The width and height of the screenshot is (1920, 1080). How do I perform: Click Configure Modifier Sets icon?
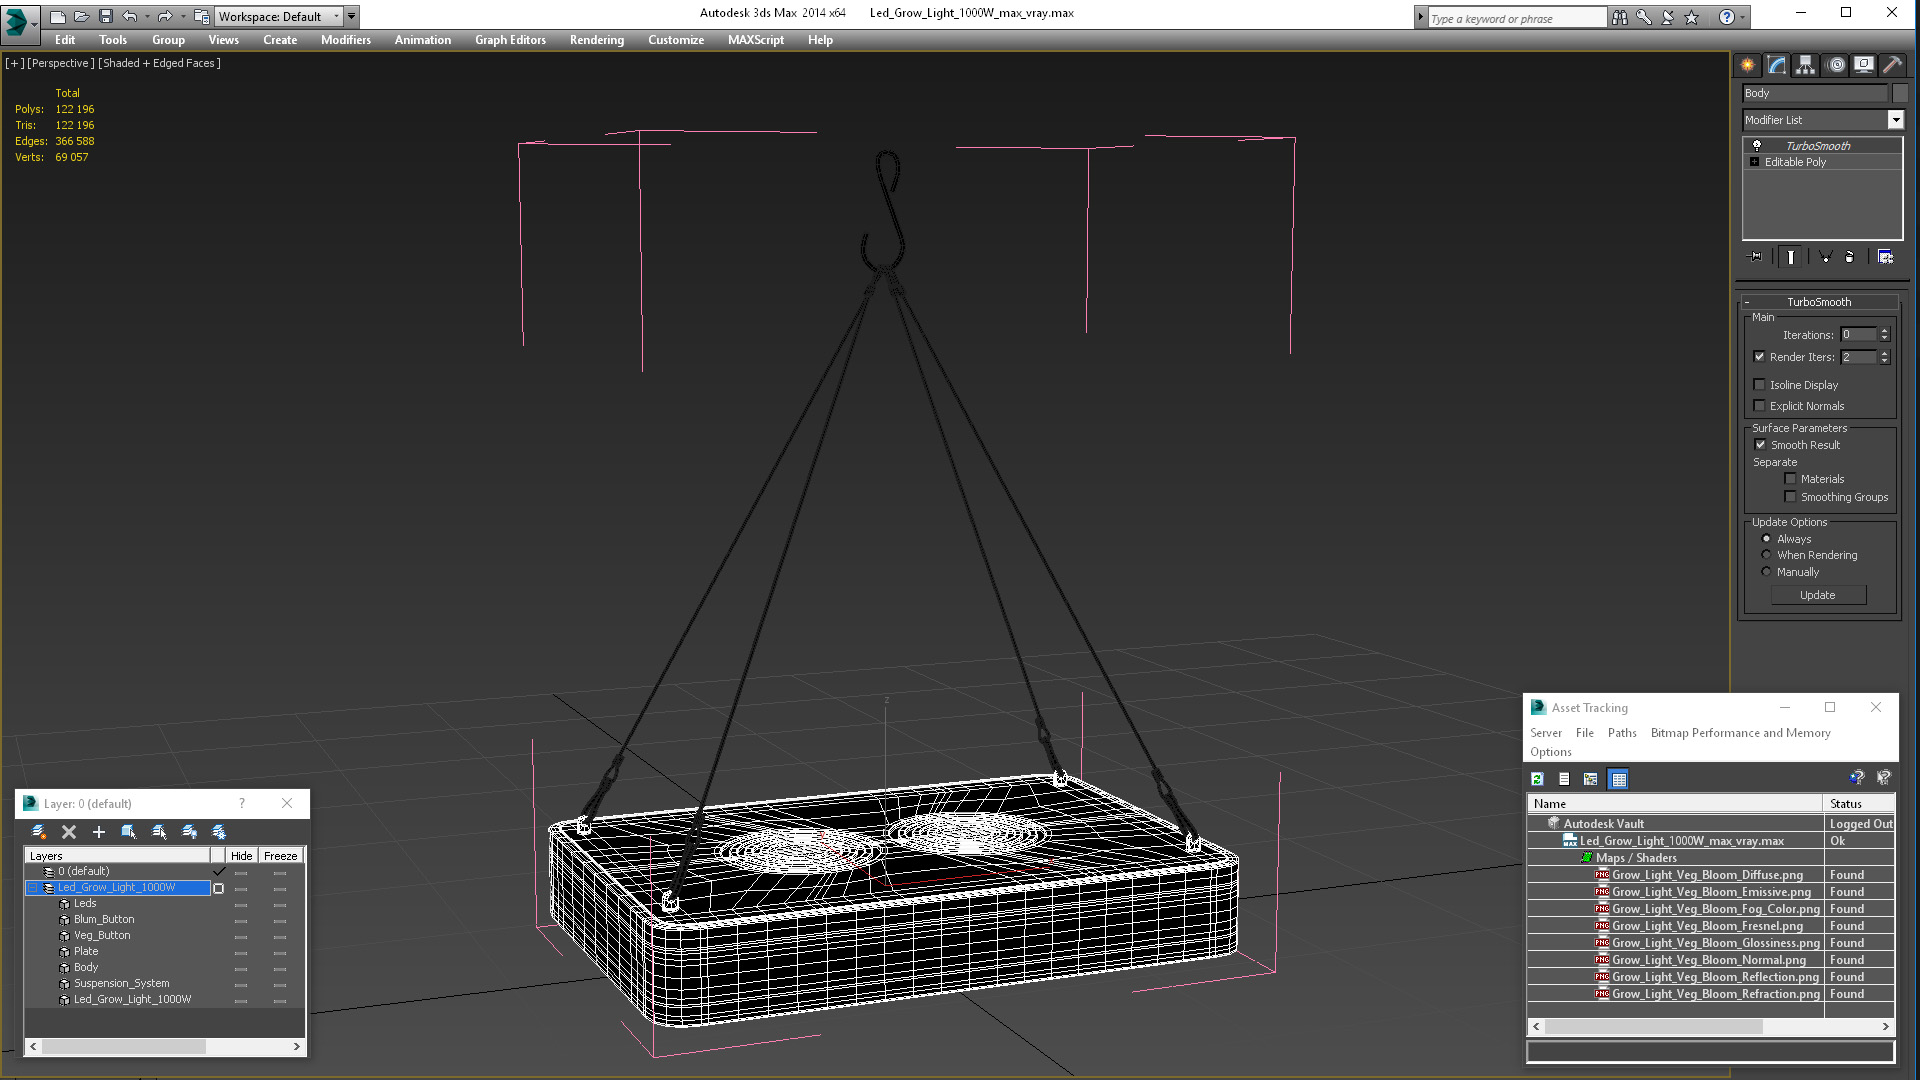click(x=1885, y=257)
